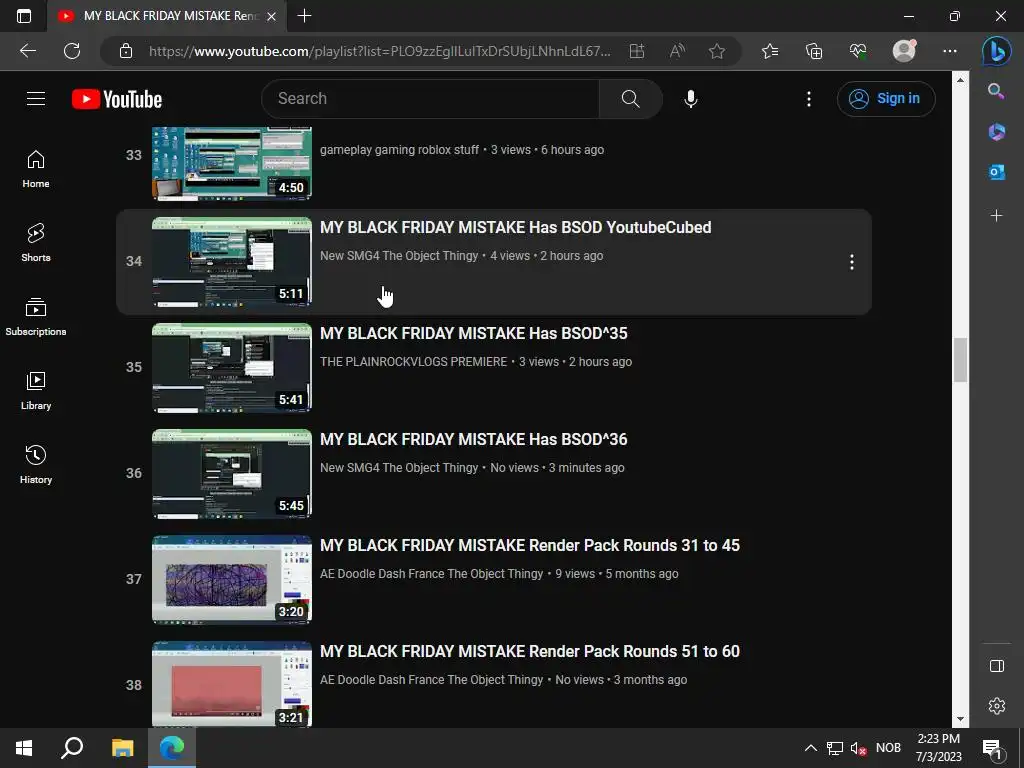Open a new browser tab

click(x=304, y=16)
